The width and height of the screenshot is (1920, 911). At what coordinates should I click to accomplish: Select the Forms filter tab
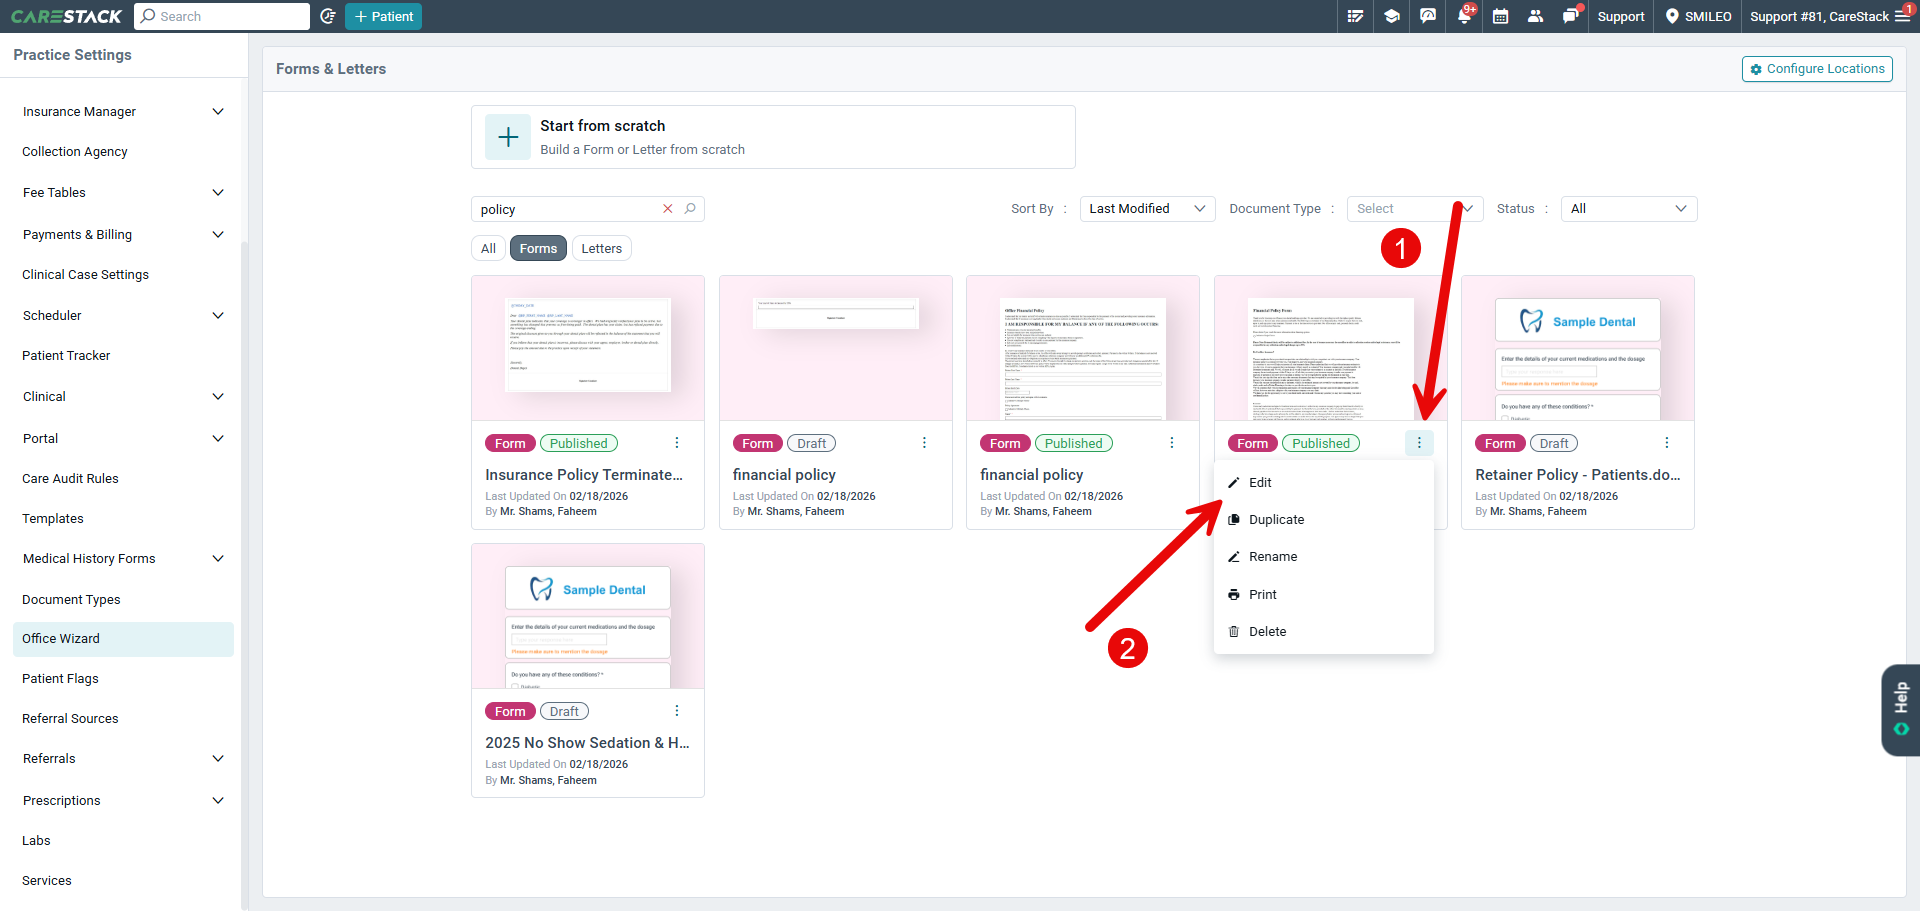coord(538,248)
